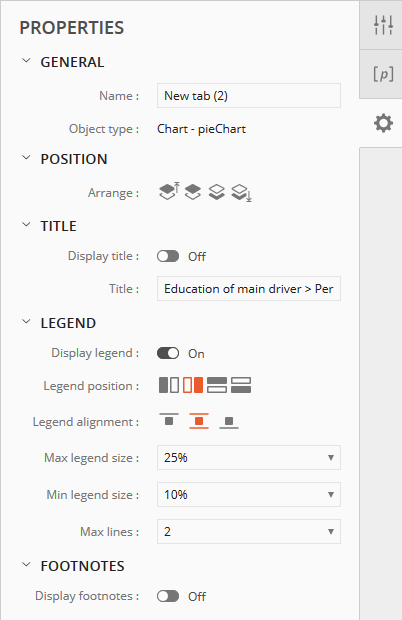Screen dimensions: 402x620
Task: Turn on the Display title switch
Action: pos(168,256)
